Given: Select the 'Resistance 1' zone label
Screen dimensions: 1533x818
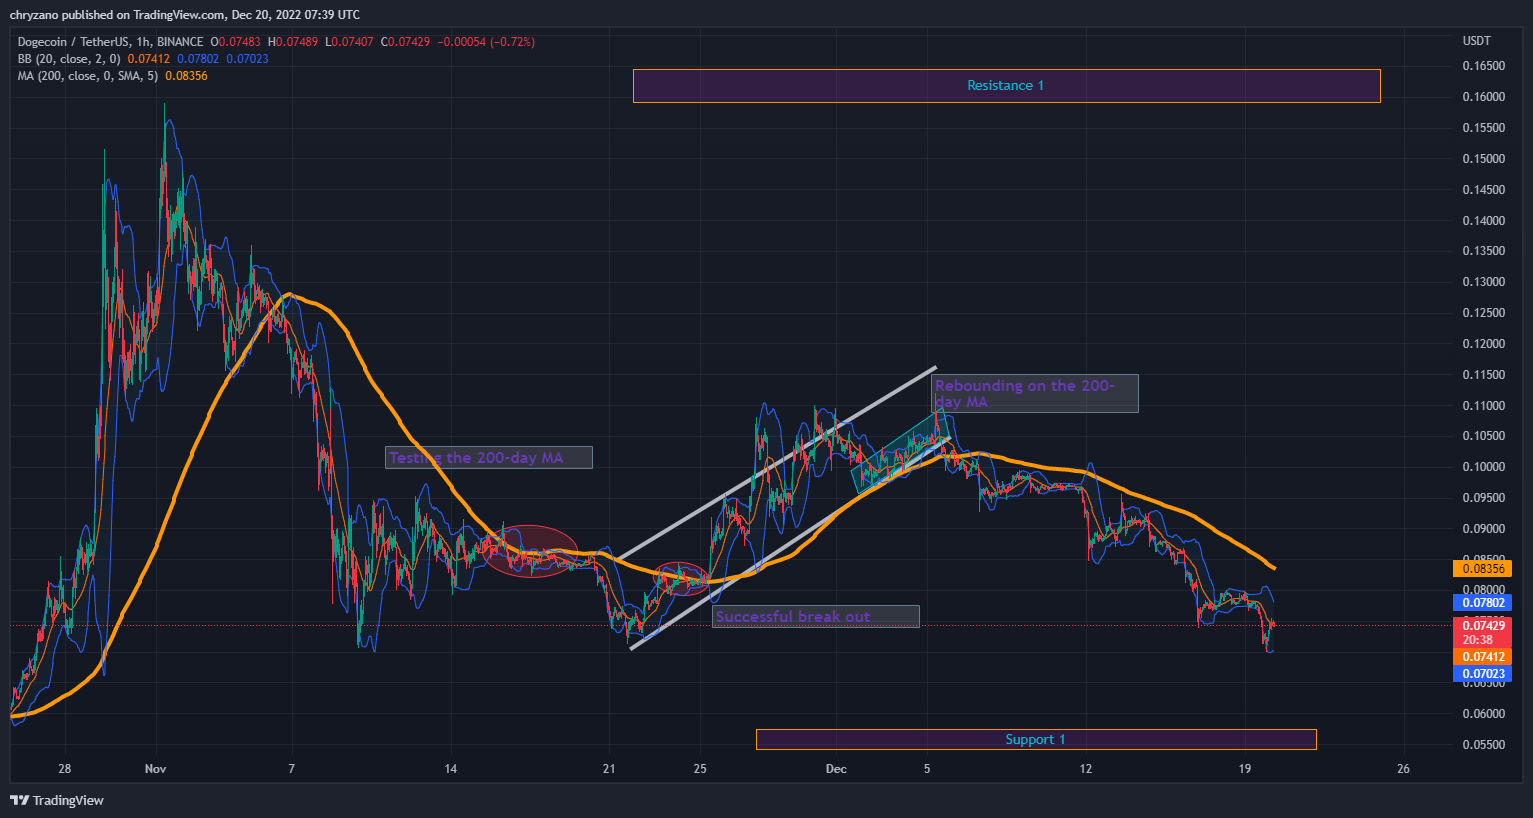Looking at the screenshot, I should pyautogui.click(x=1006, y=86).
